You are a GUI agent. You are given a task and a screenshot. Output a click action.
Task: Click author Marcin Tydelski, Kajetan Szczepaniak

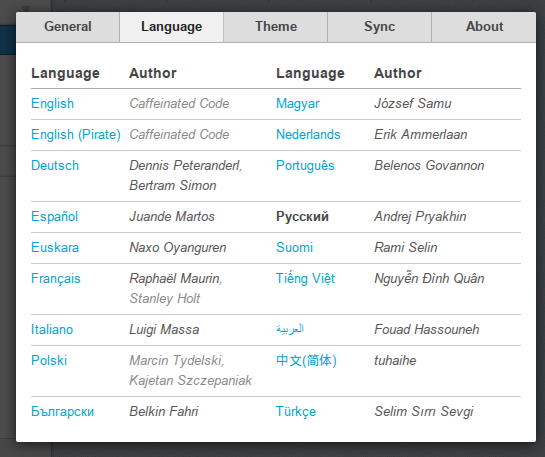(190, 370)
